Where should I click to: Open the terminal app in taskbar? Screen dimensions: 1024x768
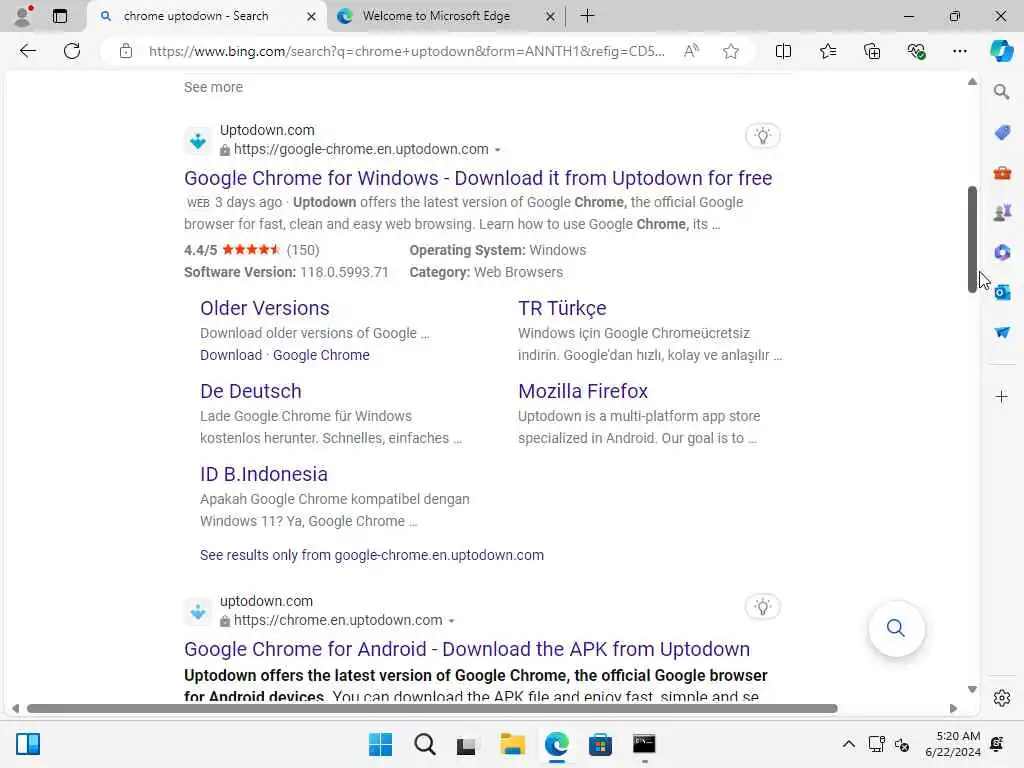[644, 744]
